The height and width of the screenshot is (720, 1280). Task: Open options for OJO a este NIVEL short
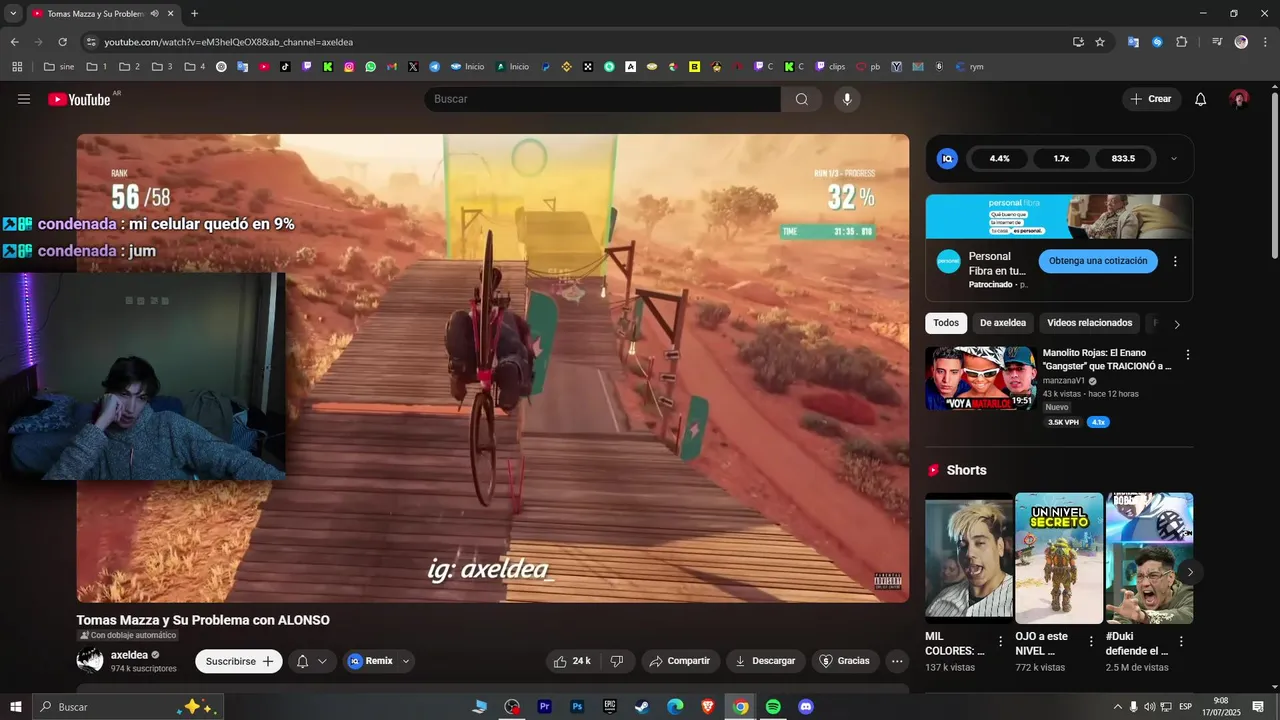[x=1091, y=642]
